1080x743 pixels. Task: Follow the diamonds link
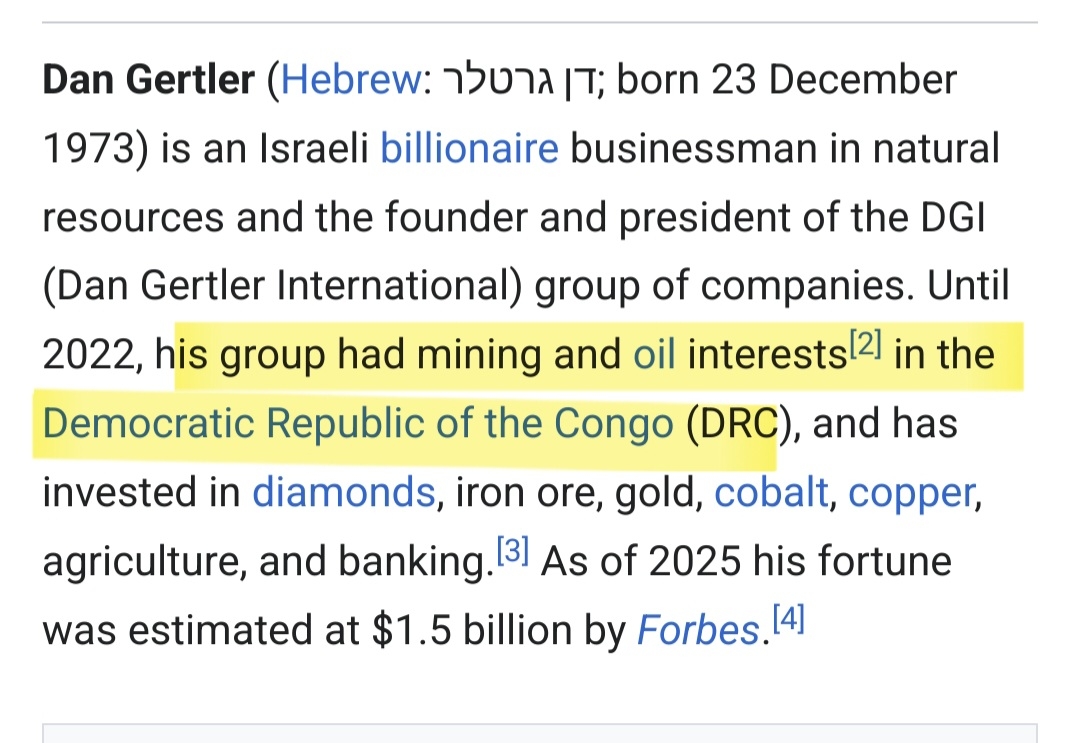pyautogui.click(x=342, y=493)
